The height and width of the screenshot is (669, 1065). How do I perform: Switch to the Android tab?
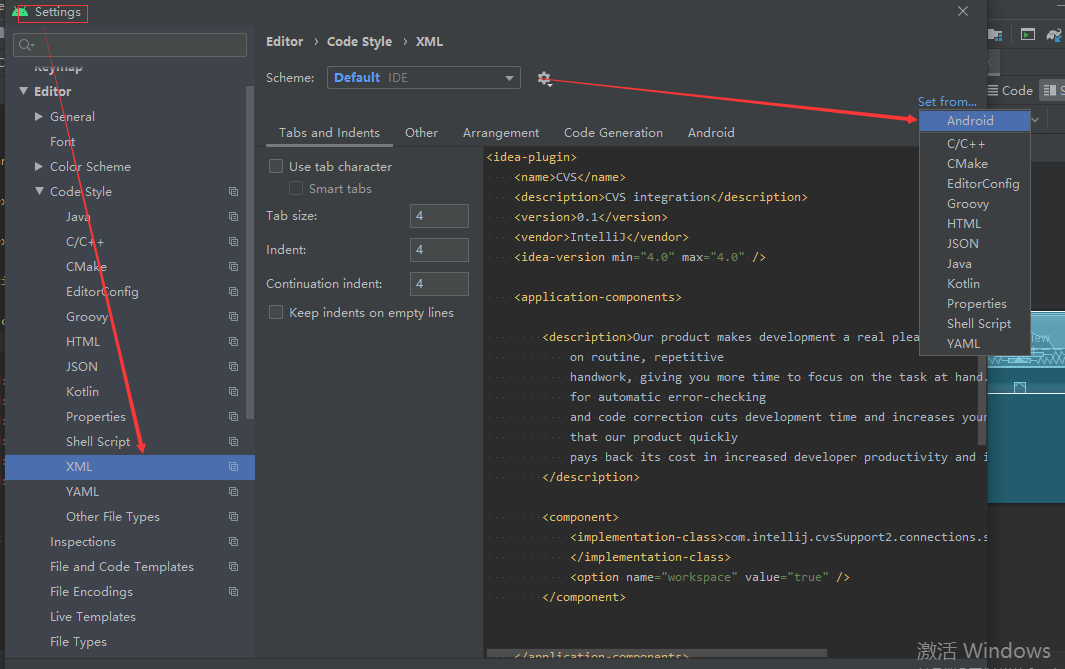coord(711,132)
